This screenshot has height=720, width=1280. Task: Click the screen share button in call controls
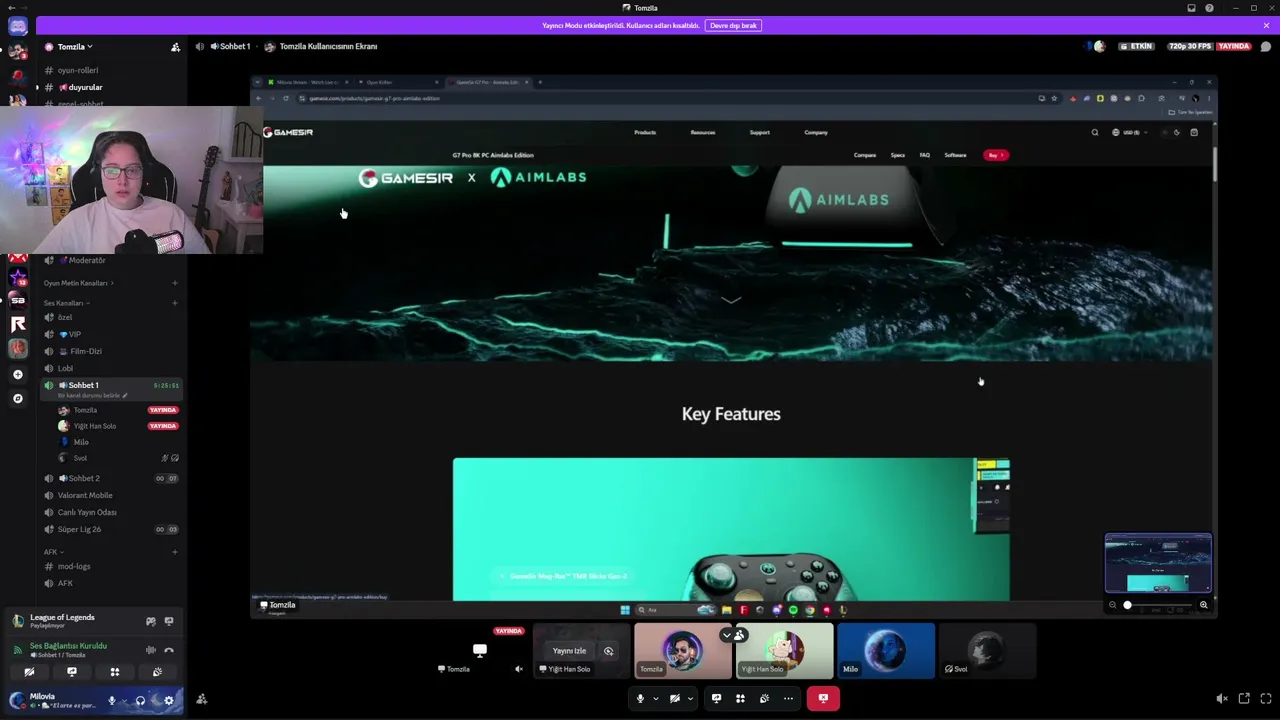(716, 698)
